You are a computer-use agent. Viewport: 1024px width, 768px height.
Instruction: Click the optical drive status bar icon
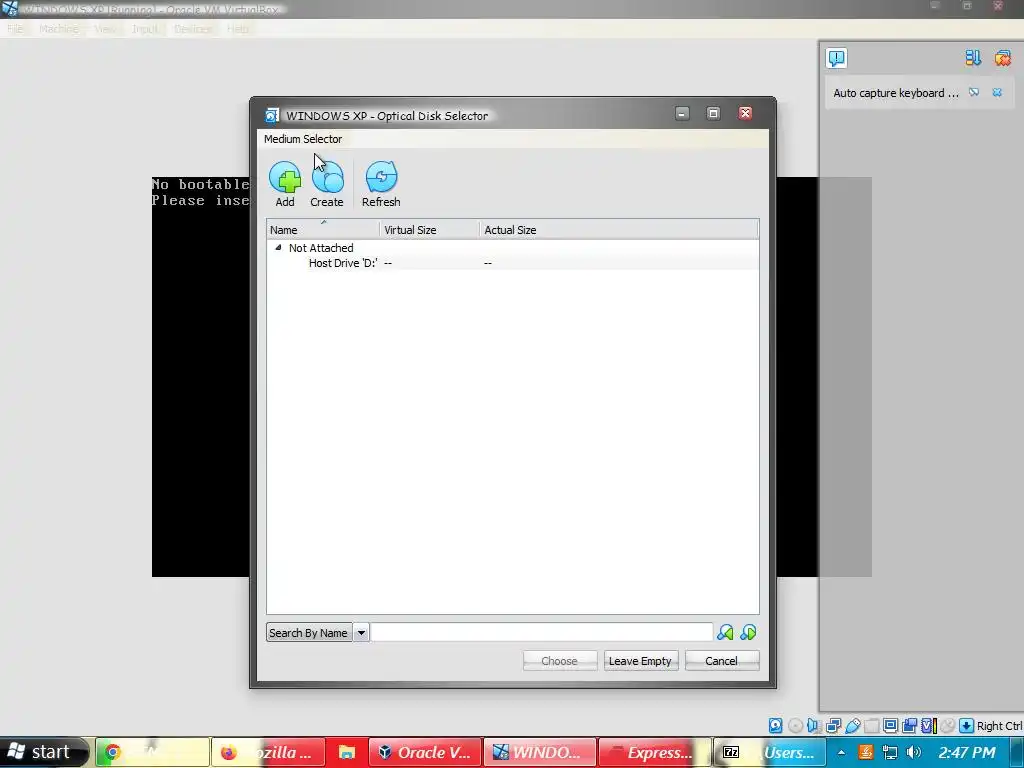click(x=795, y=726)
